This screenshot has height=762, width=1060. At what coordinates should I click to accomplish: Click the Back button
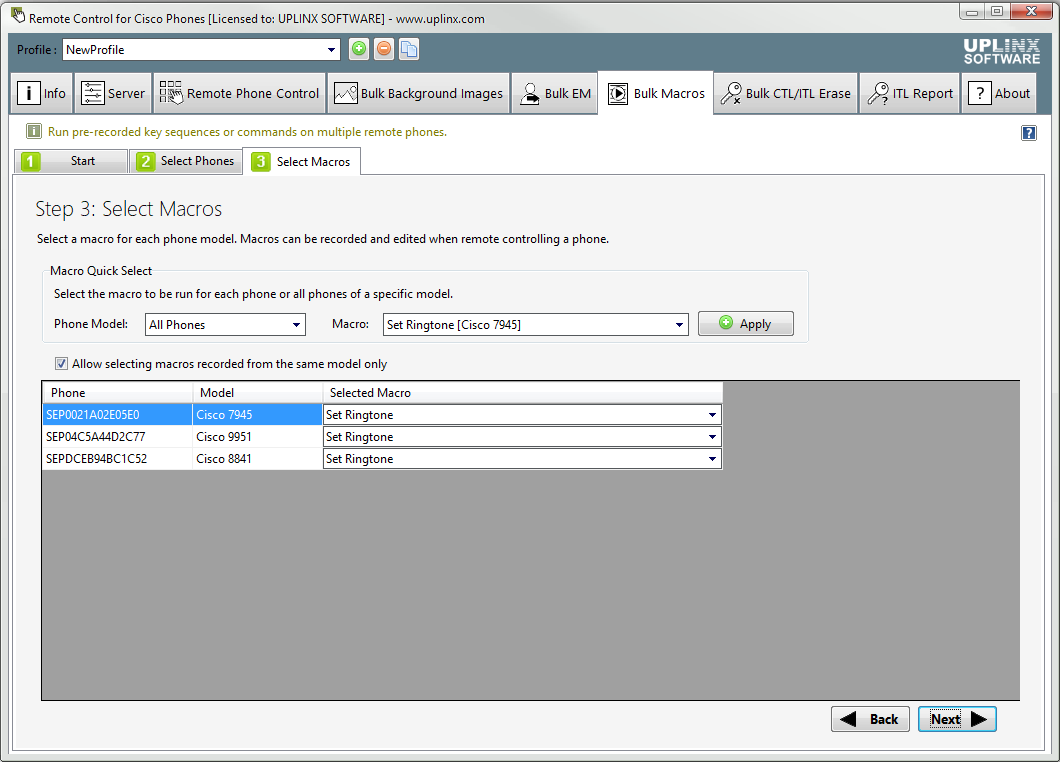click(870, 719)
